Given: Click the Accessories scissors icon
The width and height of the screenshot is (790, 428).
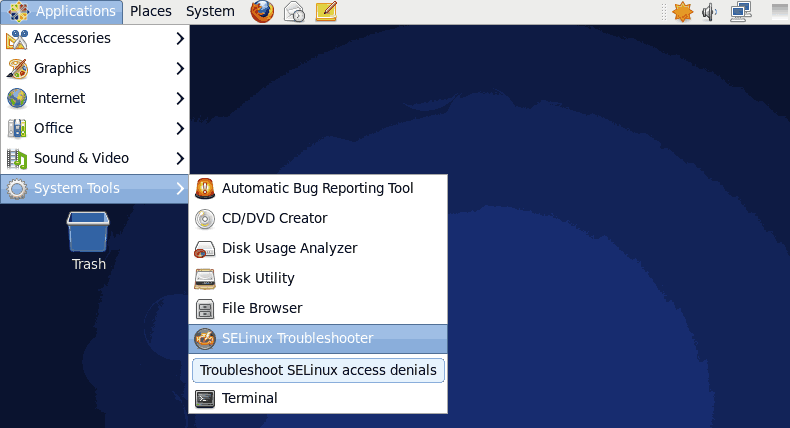Looking at the screenshot, I should [17, 39].
